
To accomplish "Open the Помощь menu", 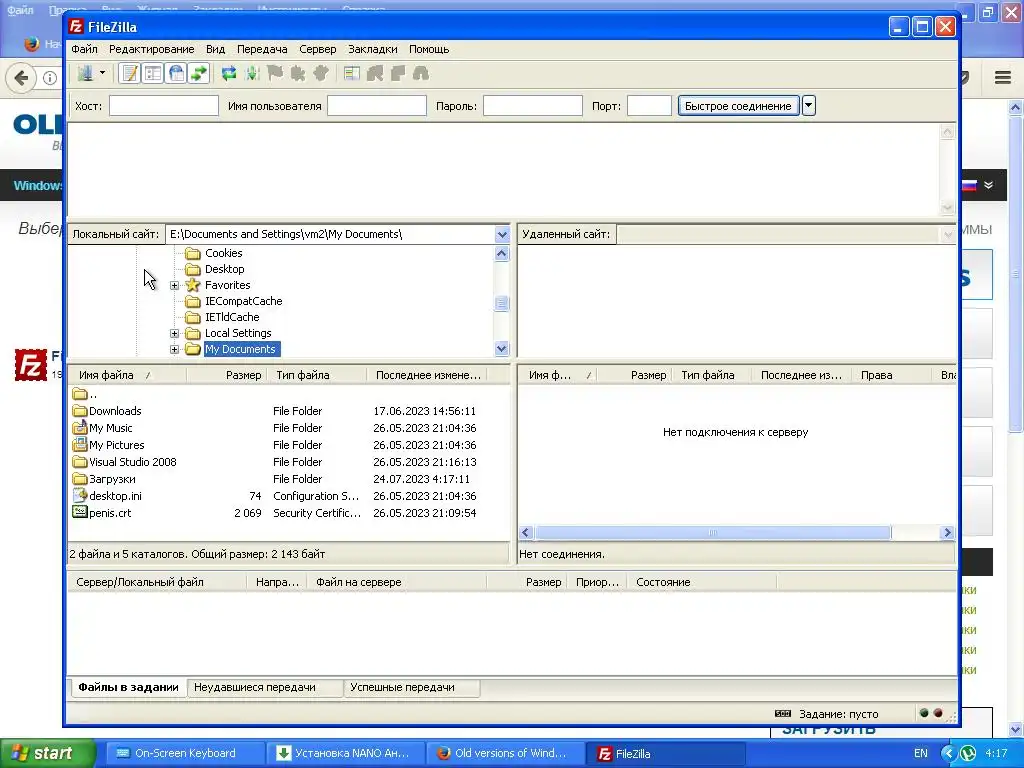I will coord(429,49).
